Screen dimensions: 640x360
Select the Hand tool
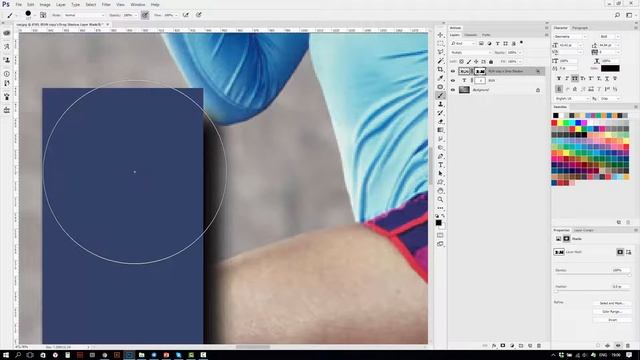coord(440,191)
